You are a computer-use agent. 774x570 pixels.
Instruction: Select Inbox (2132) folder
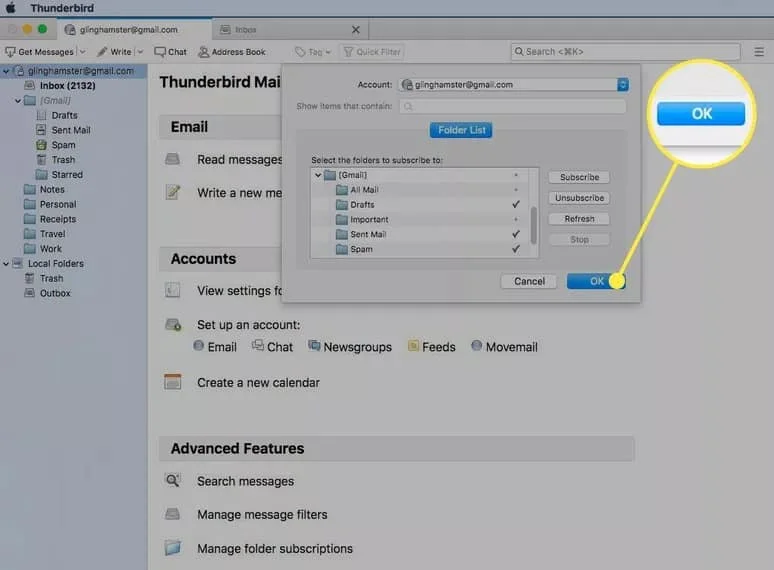68,86
